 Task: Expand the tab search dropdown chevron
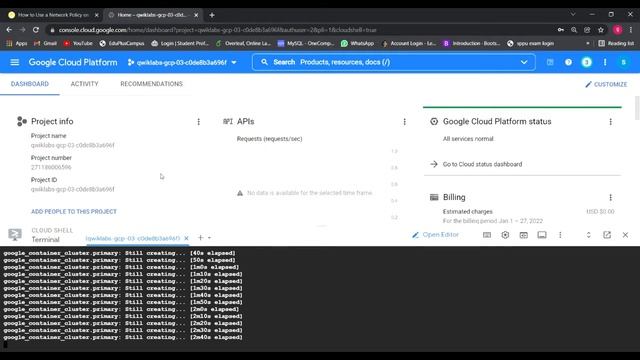(573, 14)
